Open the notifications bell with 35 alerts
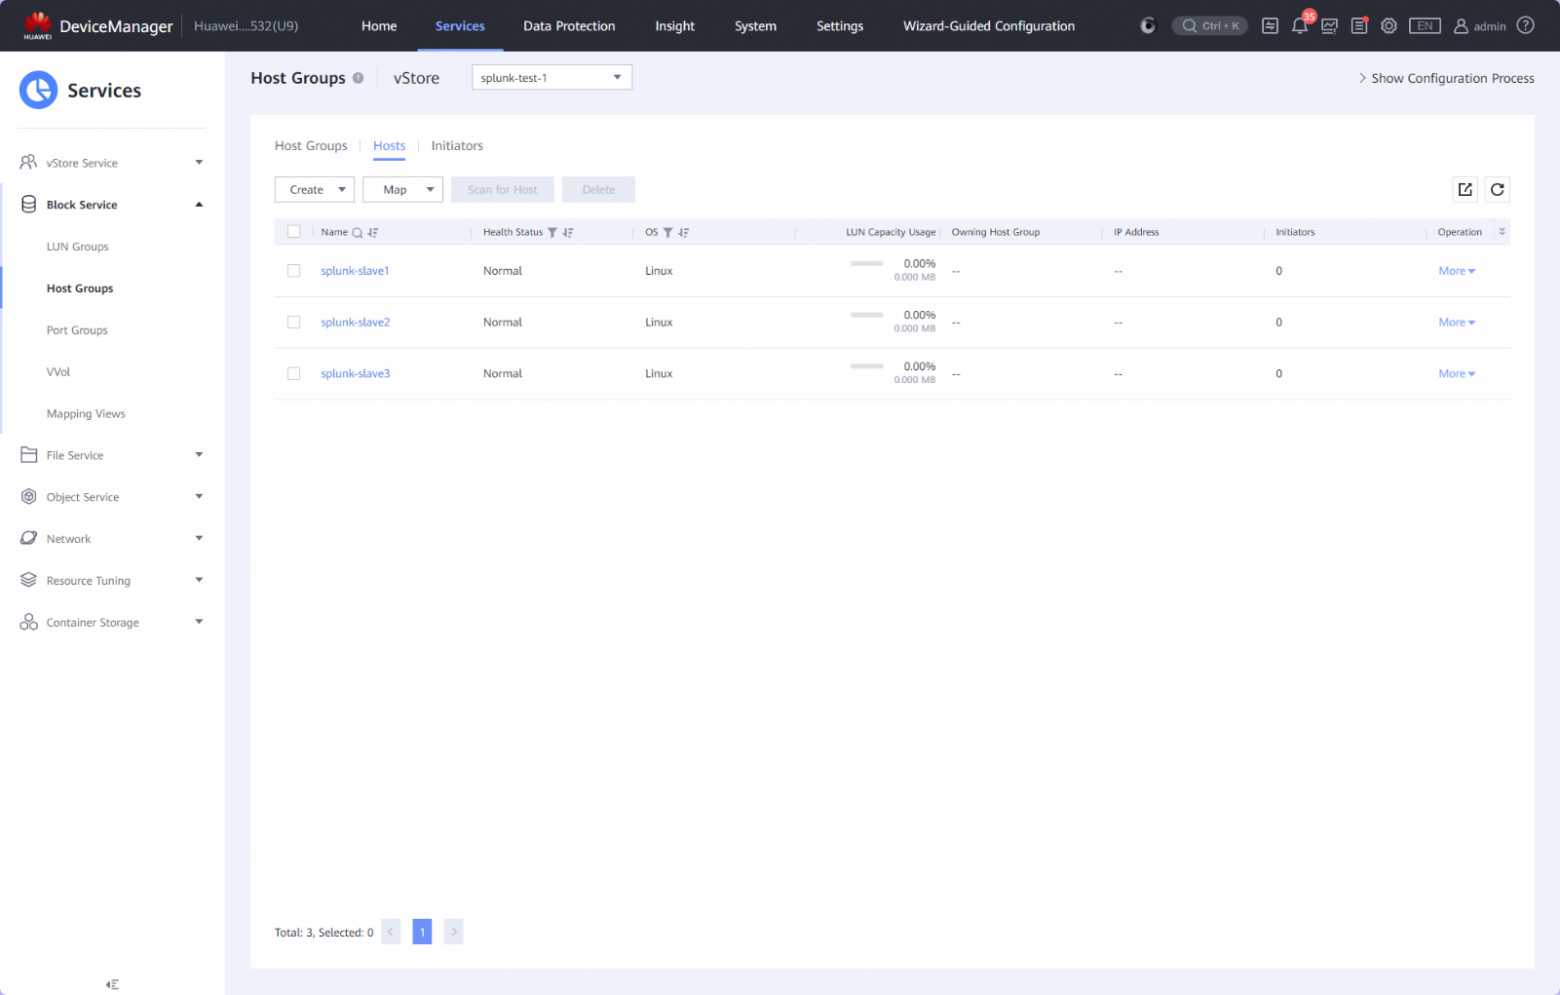Viewport: 1560px width, 995px height. 1300,25
